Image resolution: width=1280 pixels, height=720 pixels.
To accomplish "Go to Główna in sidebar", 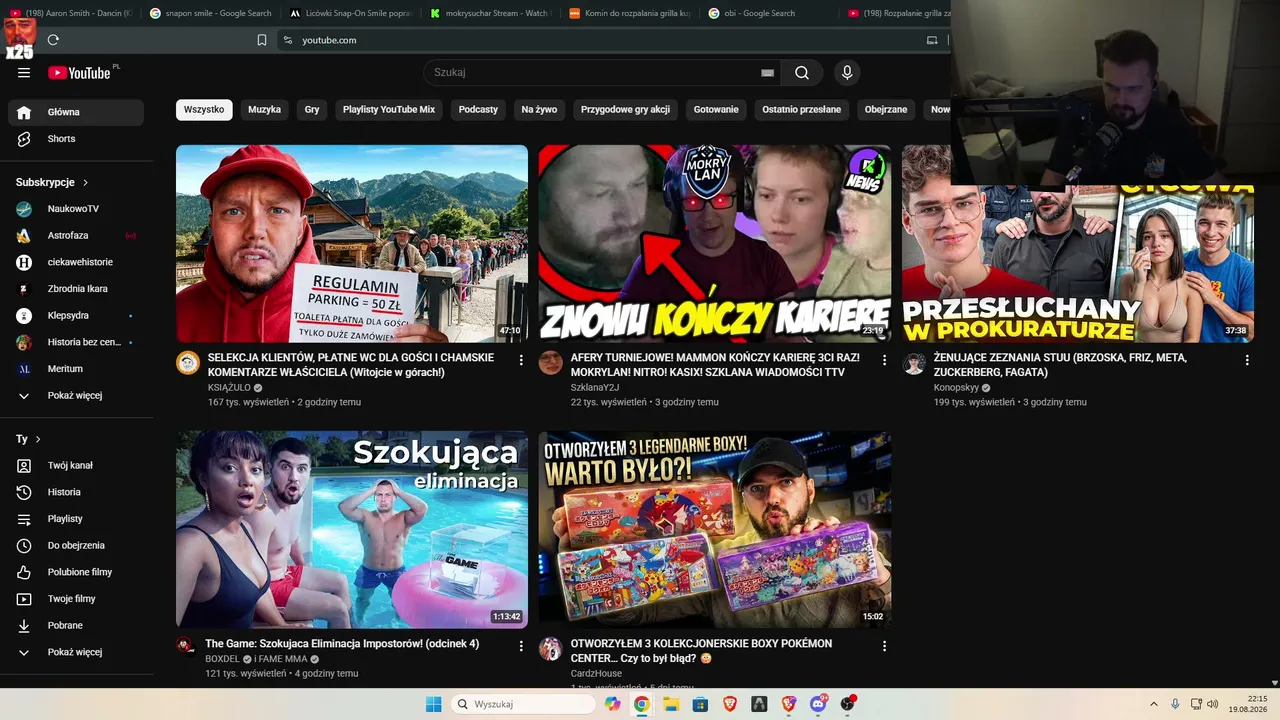I will 76,112.
